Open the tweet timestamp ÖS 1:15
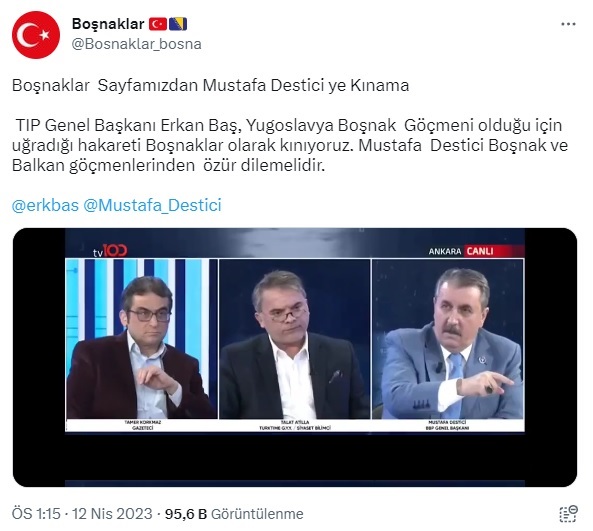593x531 pixels. (x=36, y=514)
